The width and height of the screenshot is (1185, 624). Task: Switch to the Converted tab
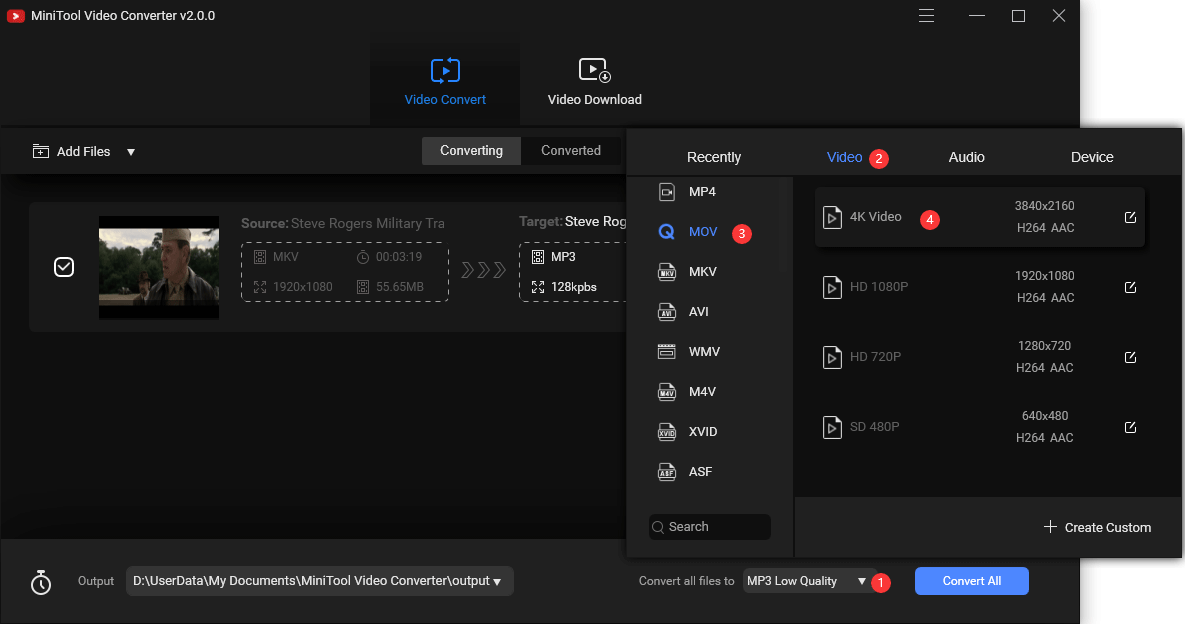click(x=571, y=150)
